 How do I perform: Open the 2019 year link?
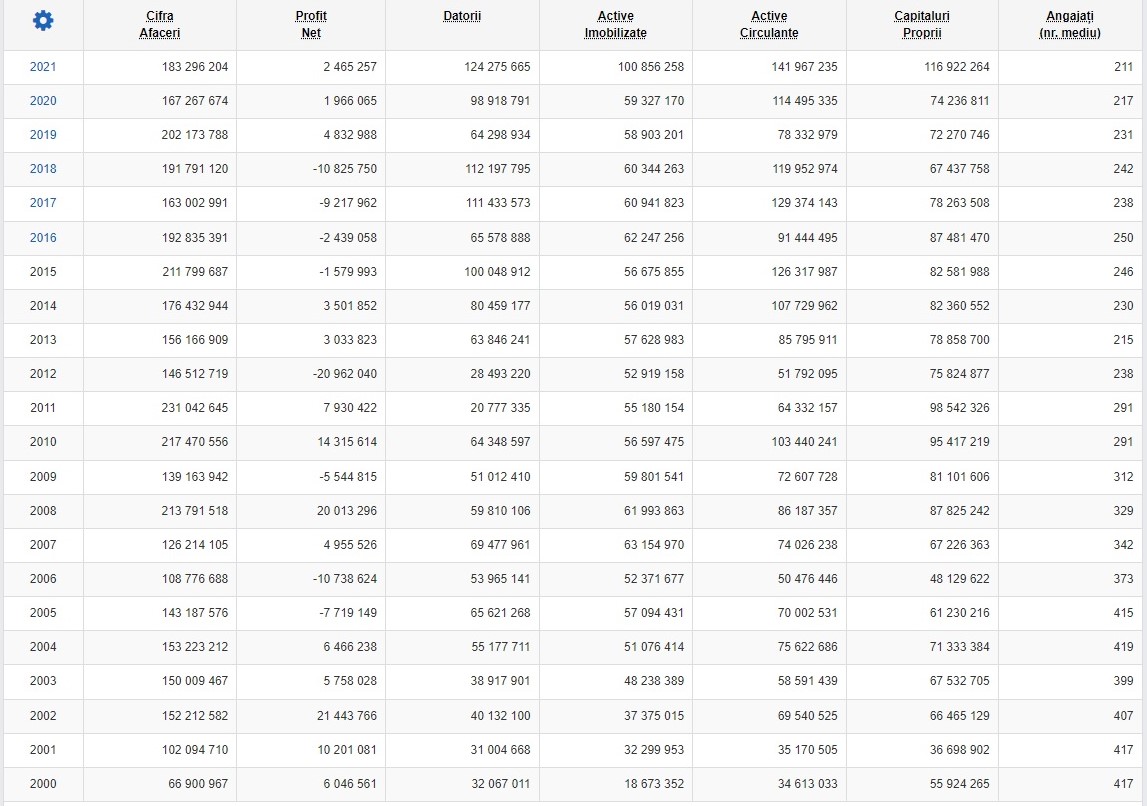(43, 135)
